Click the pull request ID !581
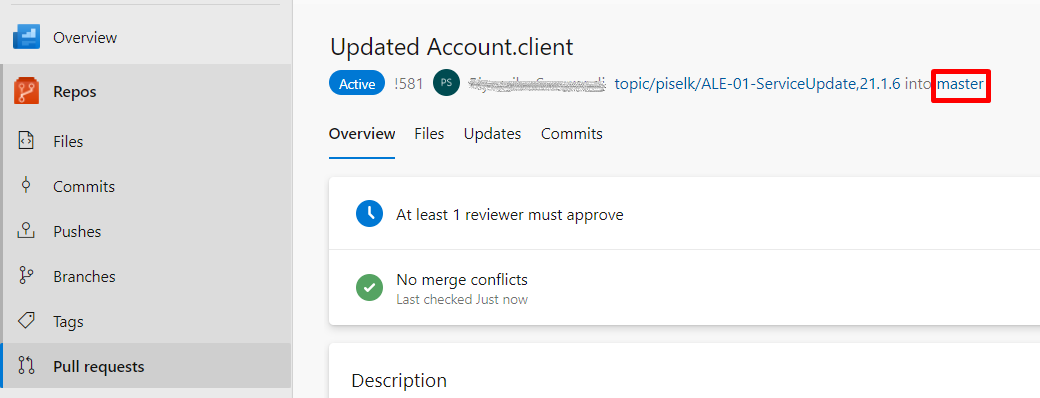This screenshot has height=398, width=1040. click(409, 84)
